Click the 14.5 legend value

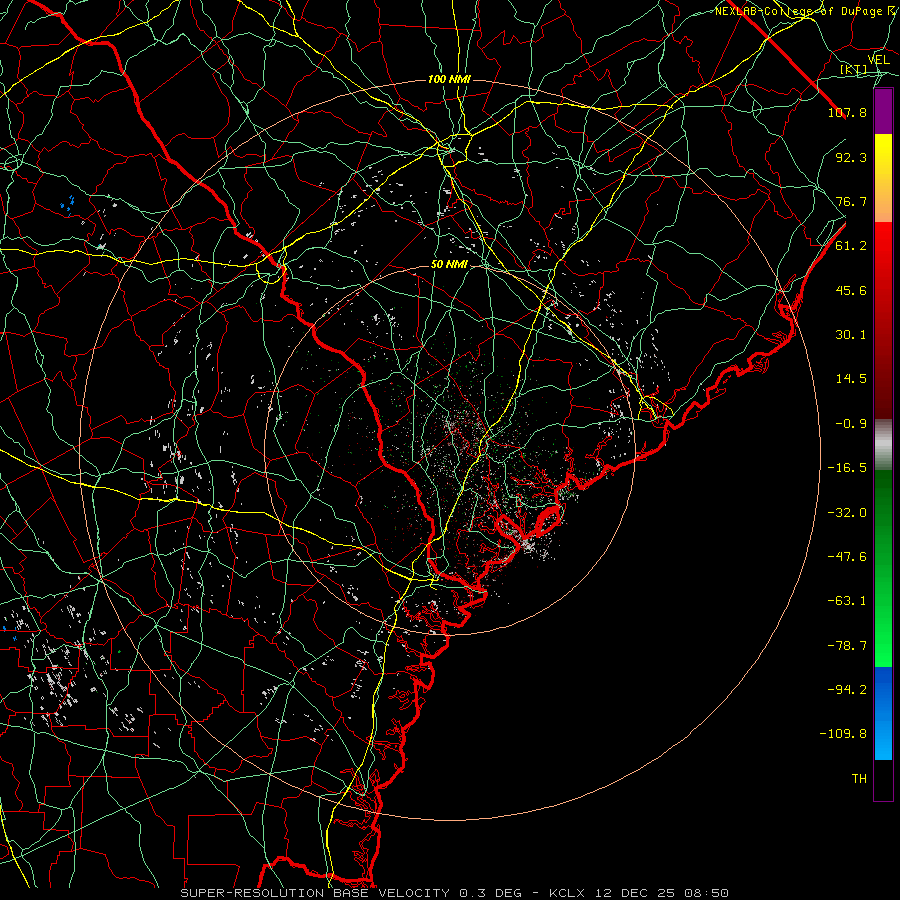851,379
